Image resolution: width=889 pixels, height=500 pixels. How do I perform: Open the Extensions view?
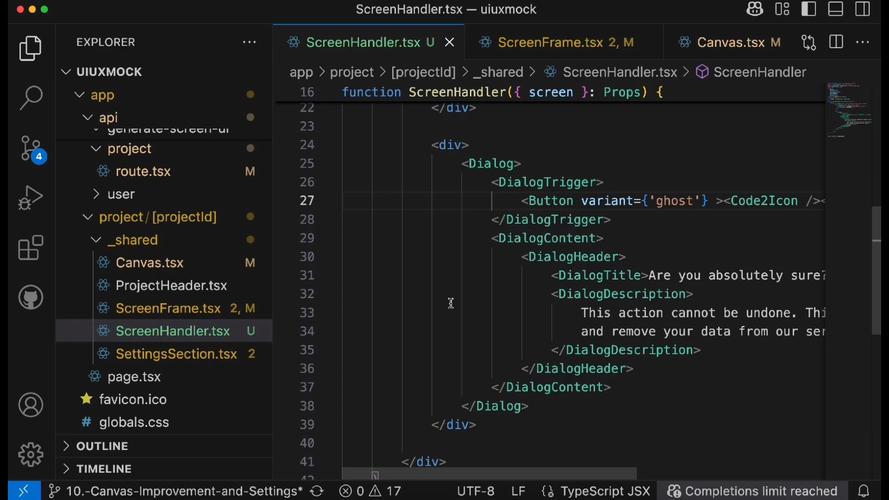[31, 247]
